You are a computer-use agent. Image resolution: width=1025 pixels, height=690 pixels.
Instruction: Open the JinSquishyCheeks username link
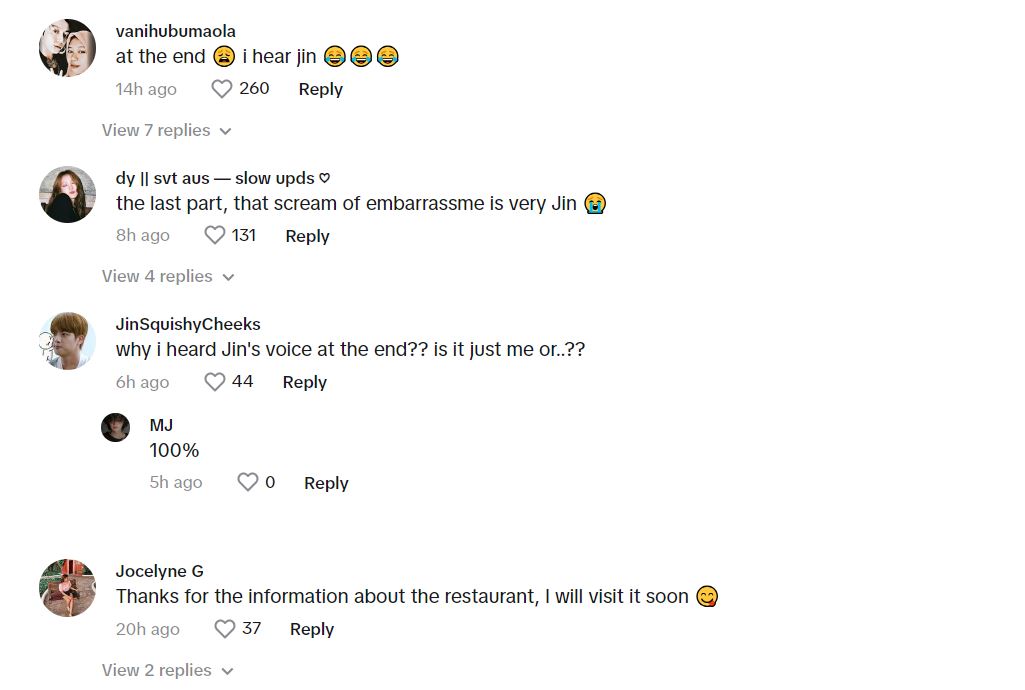[x=188, y=324]
